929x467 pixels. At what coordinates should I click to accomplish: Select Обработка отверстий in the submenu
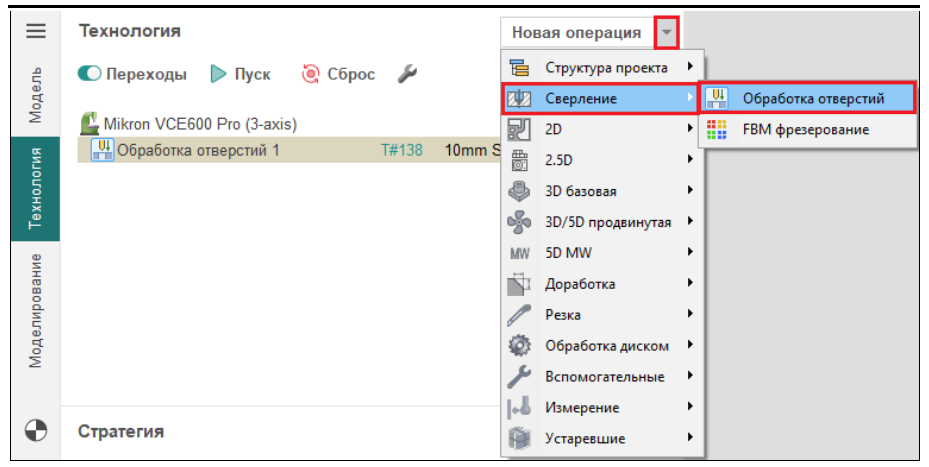813,98
